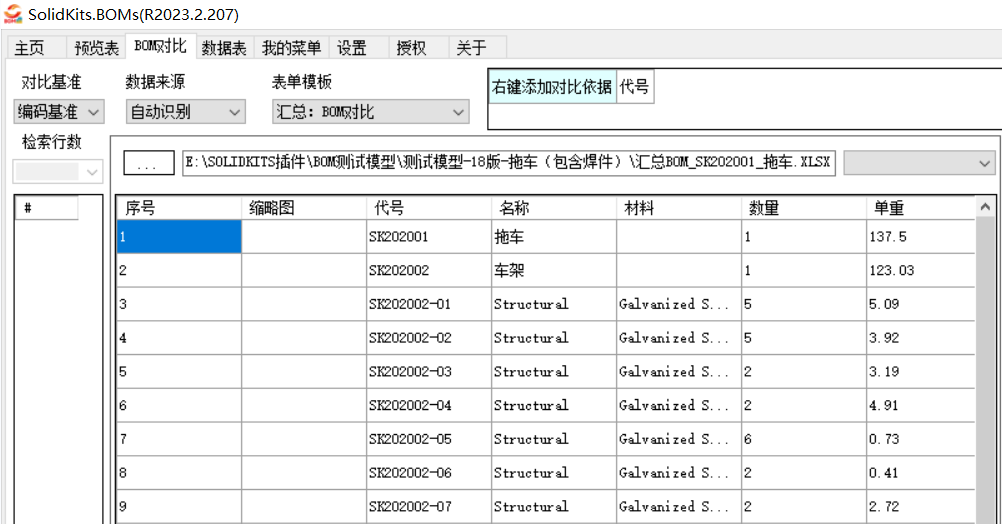Click cell SK202002-05

tap(429, 439)
